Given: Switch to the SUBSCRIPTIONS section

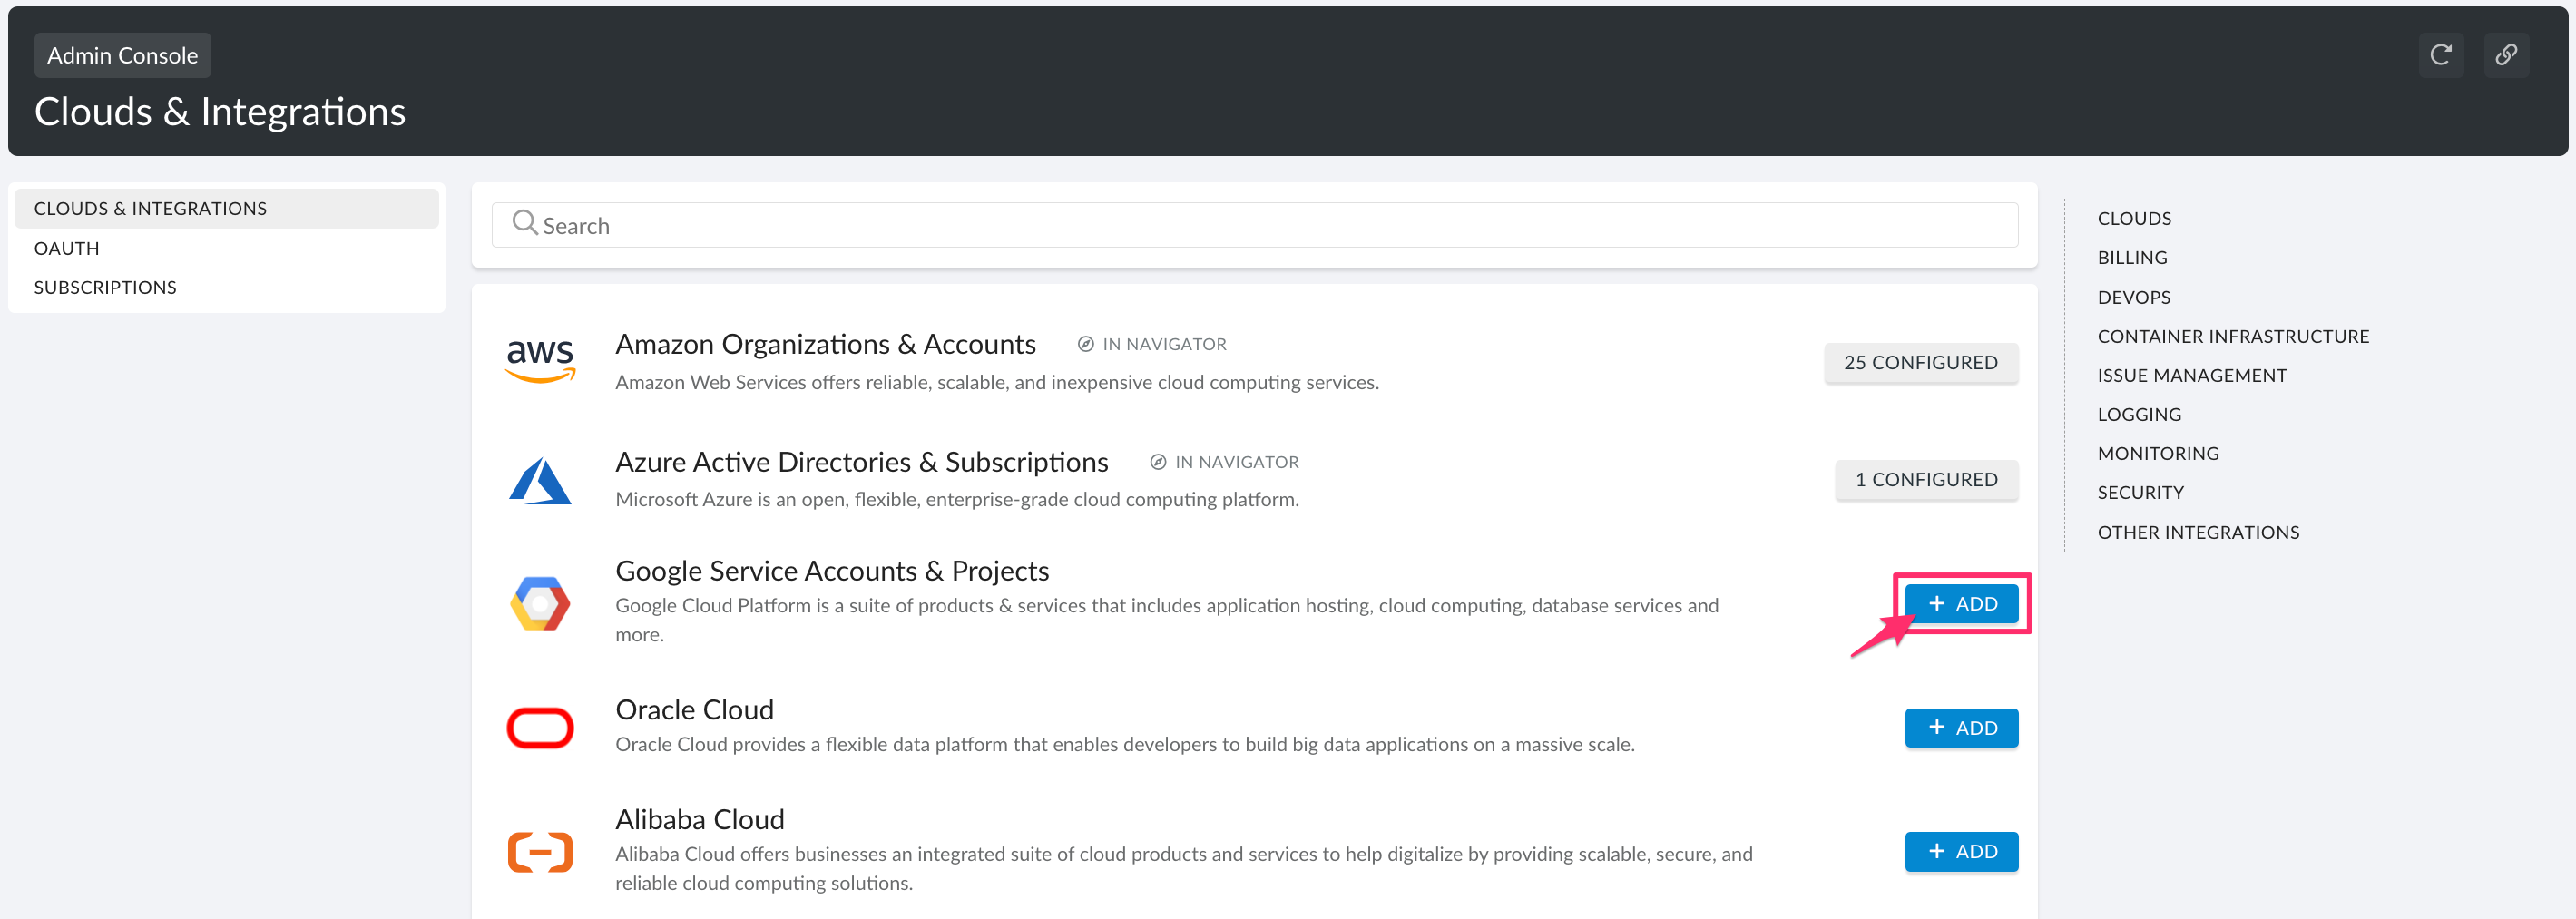Looking at the screenshot, I should pyautogui.click(x=105, y=286).
